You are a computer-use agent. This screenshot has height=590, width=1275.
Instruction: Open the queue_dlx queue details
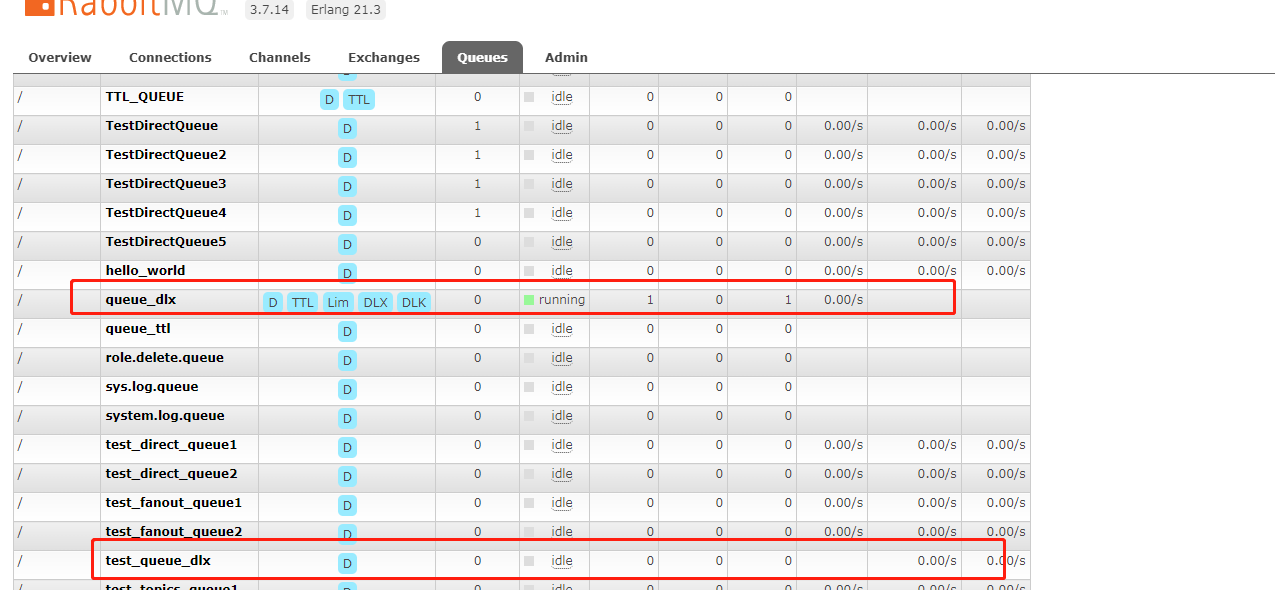141,300
